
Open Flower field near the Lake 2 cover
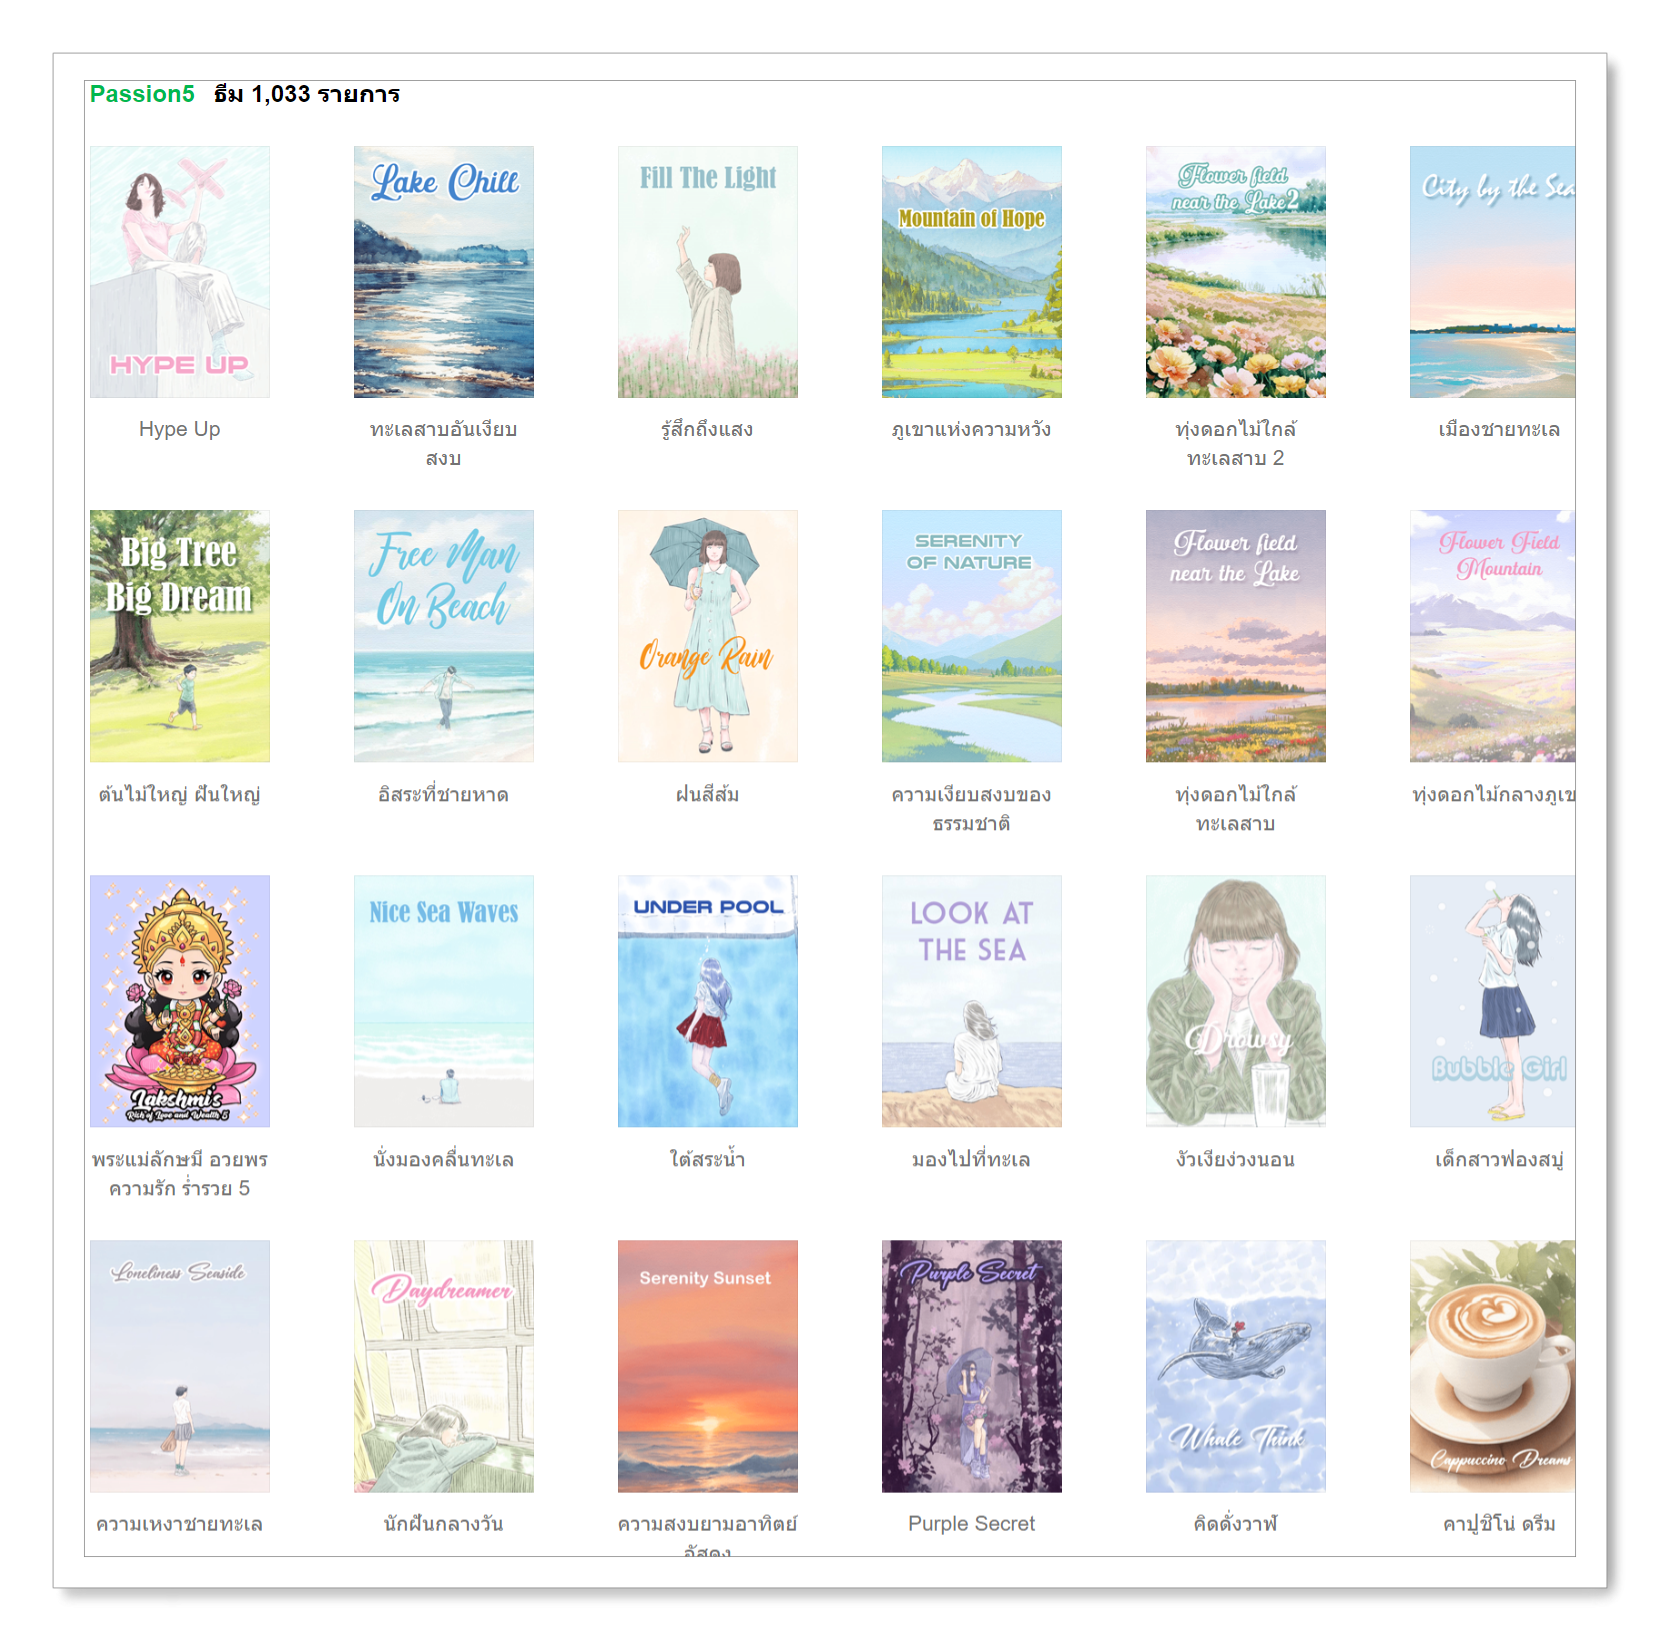point(1236,272)
